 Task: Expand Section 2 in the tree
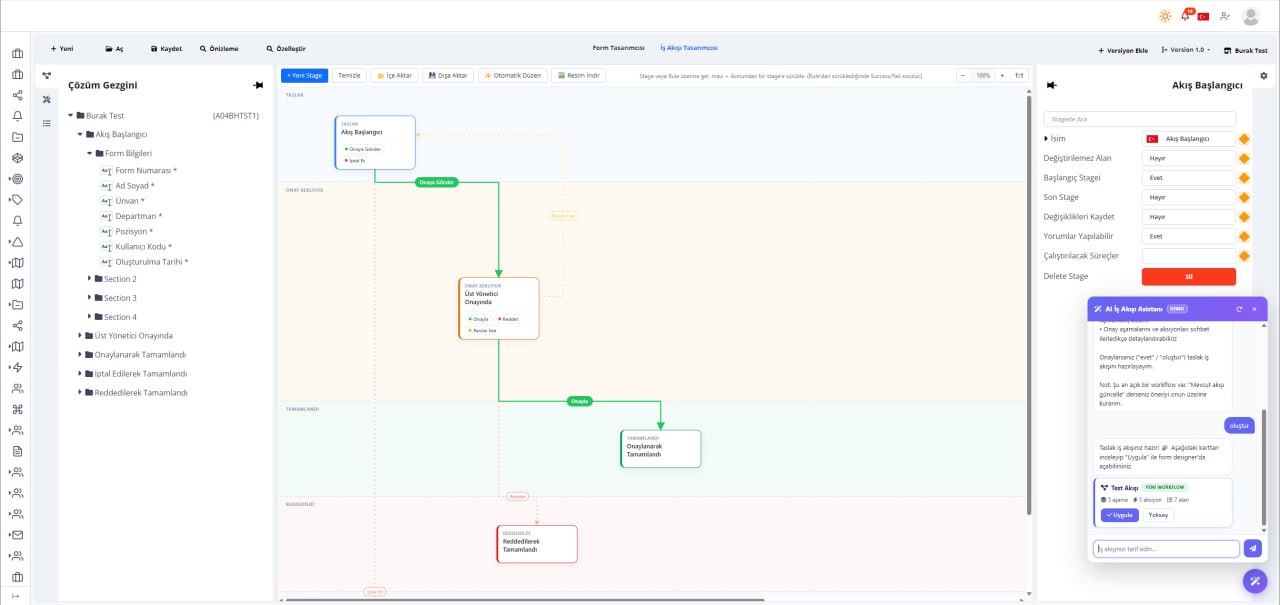point(89,279)
